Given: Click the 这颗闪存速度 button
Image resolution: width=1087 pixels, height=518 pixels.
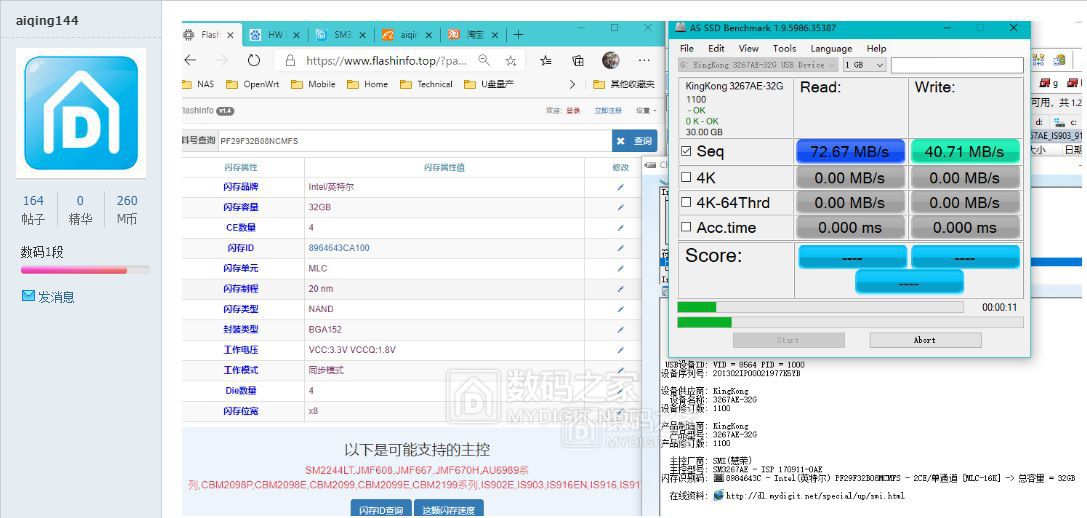Looking at the screenshot, I should 449,510.
